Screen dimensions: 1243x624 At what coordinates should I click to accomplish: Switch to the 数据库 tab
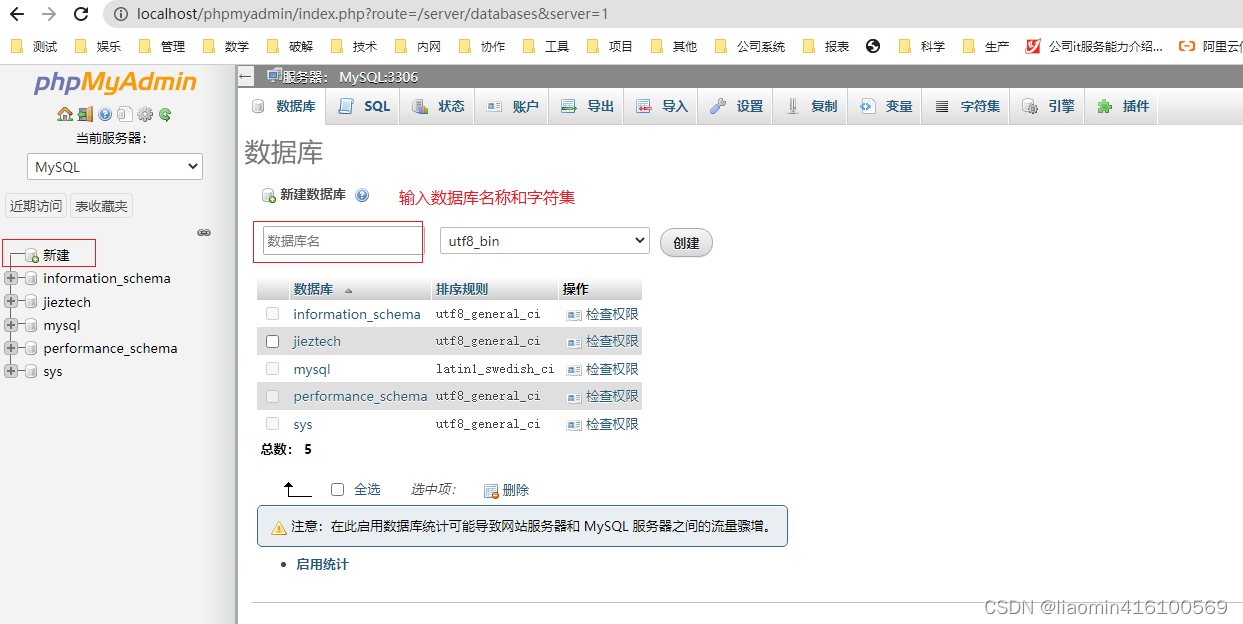[283, 106]
